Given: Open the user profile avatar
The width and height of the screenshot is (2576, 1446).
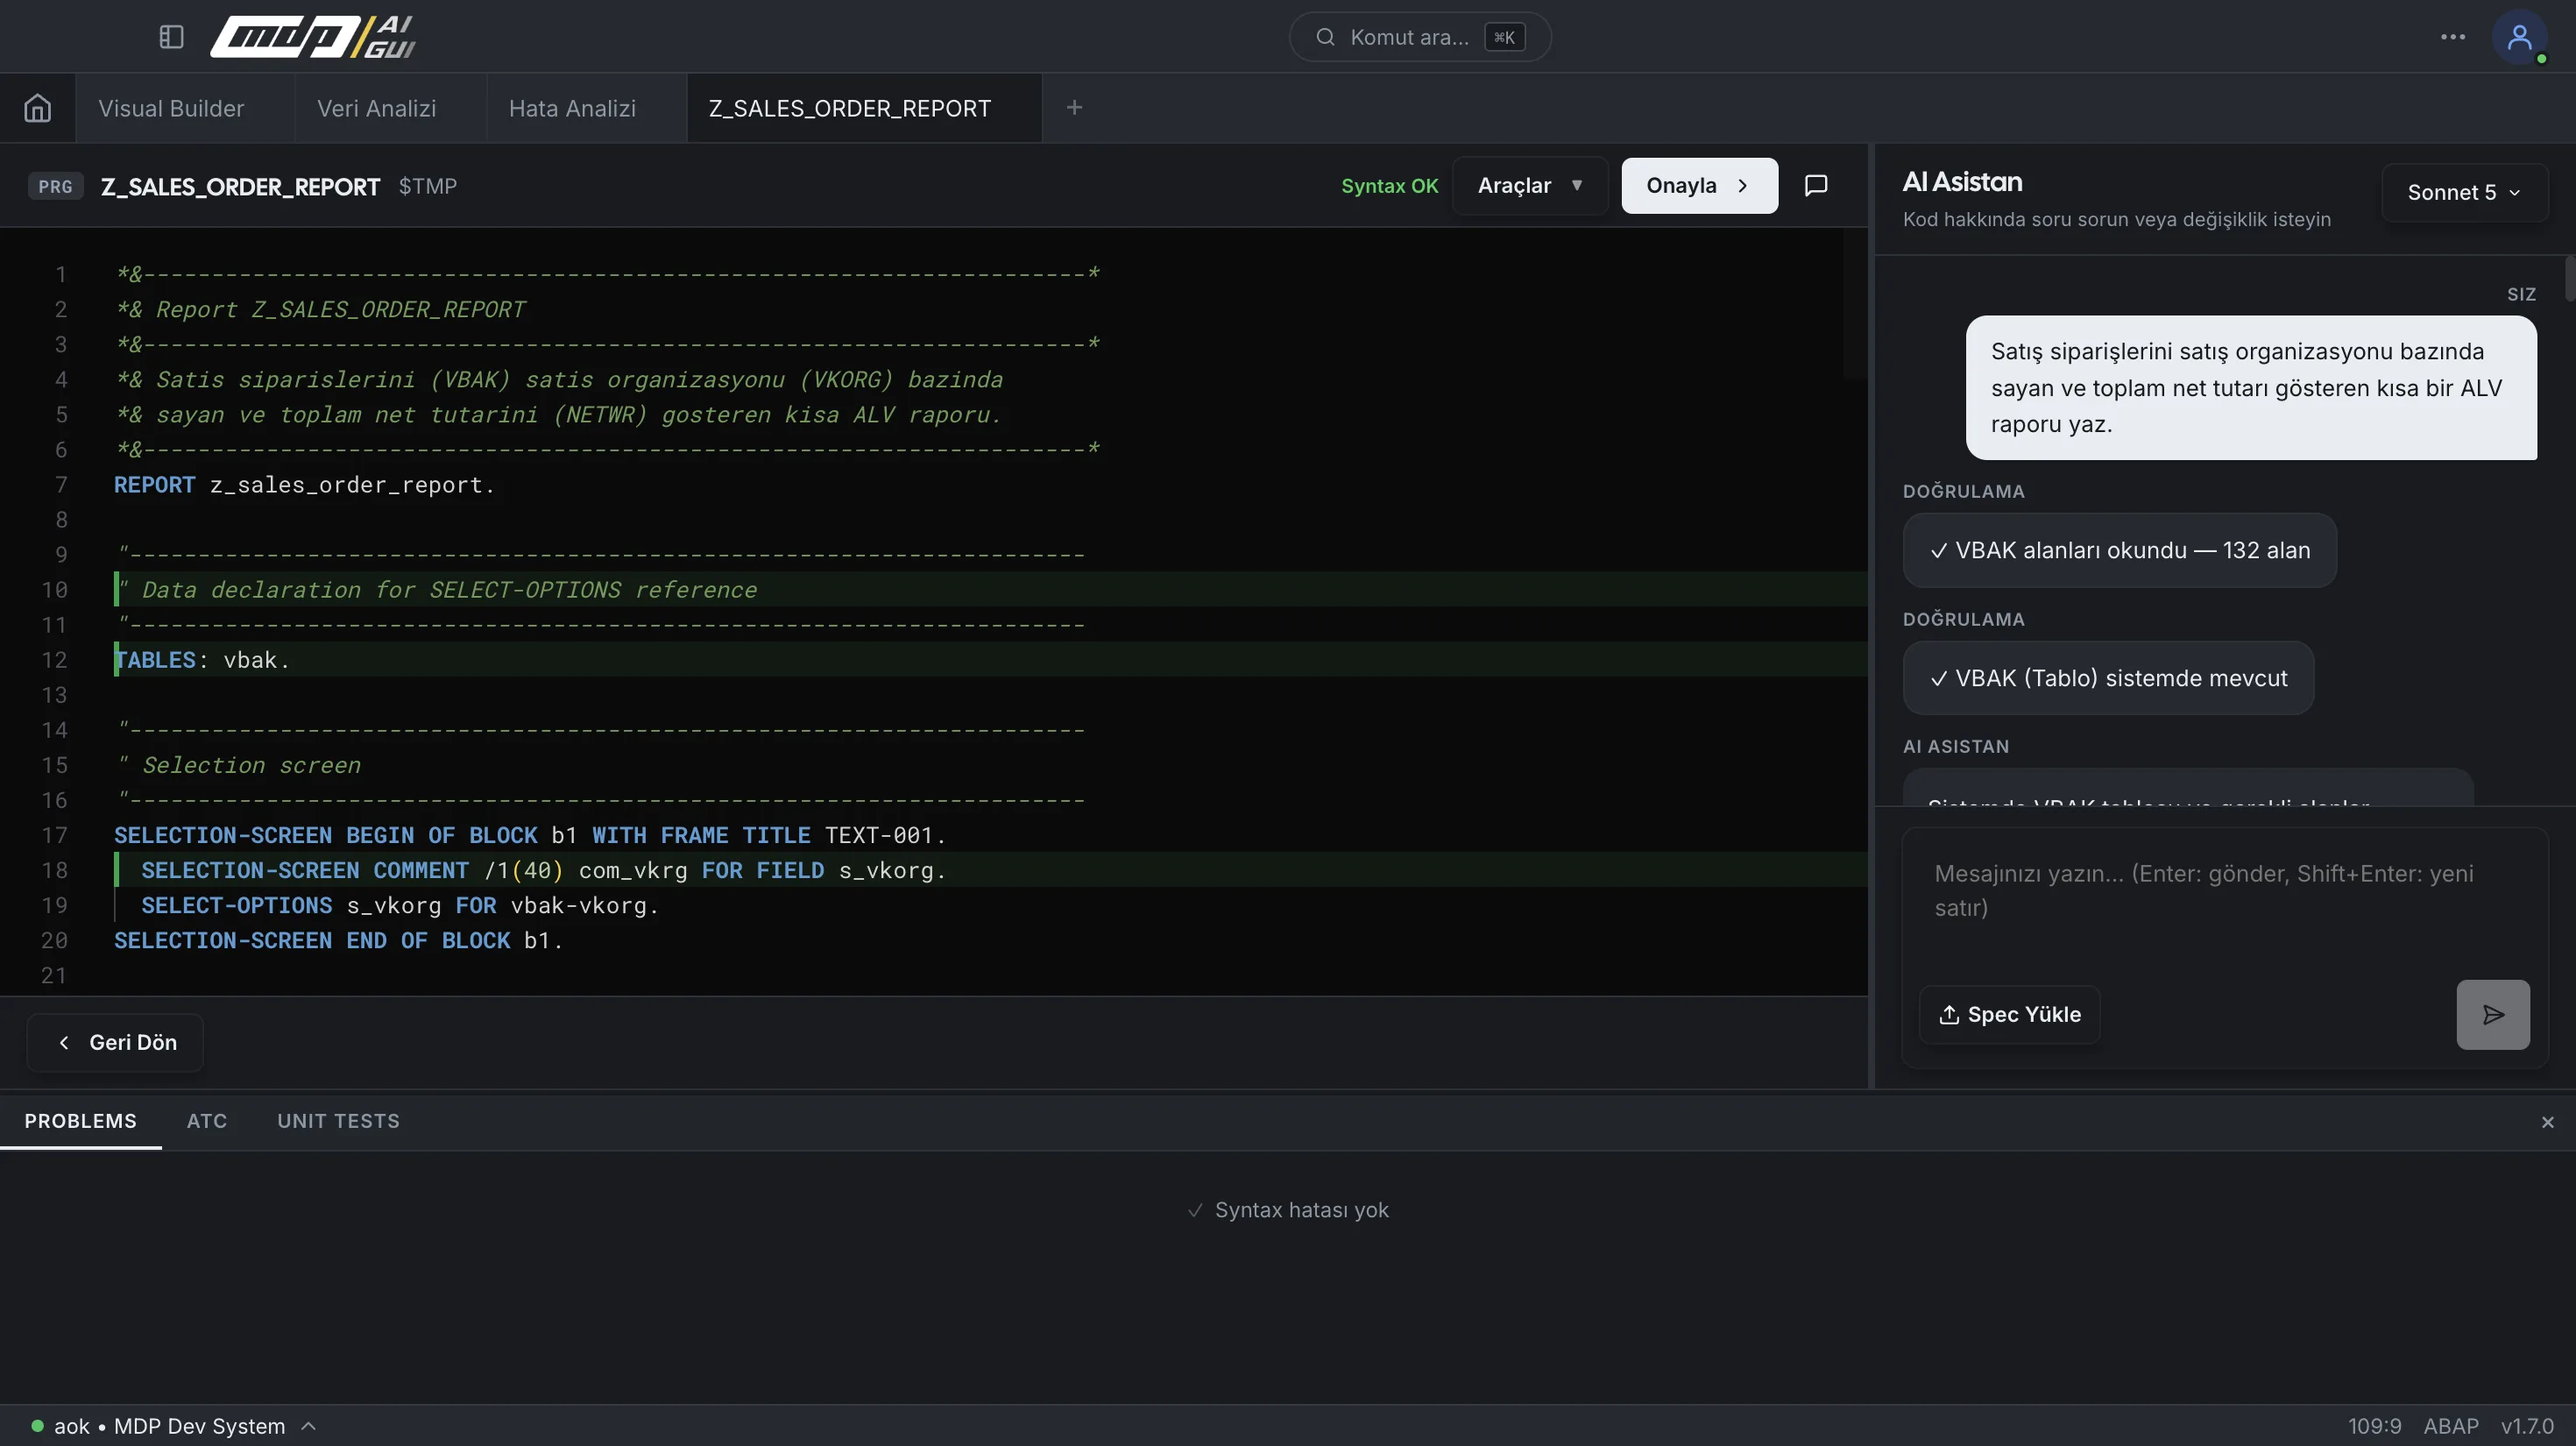Looking at the screenshot, I should [x=2519, y=37].
